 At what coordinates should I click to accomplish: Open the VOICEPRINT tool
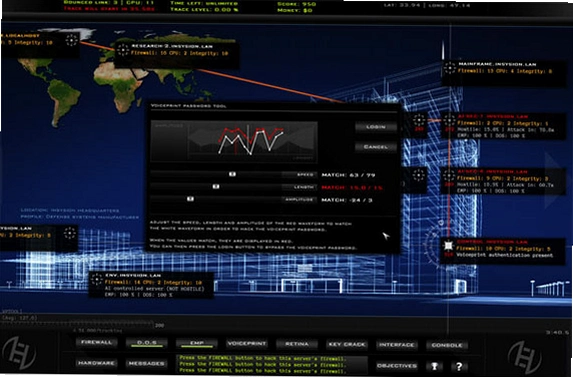tap(247, 343)
